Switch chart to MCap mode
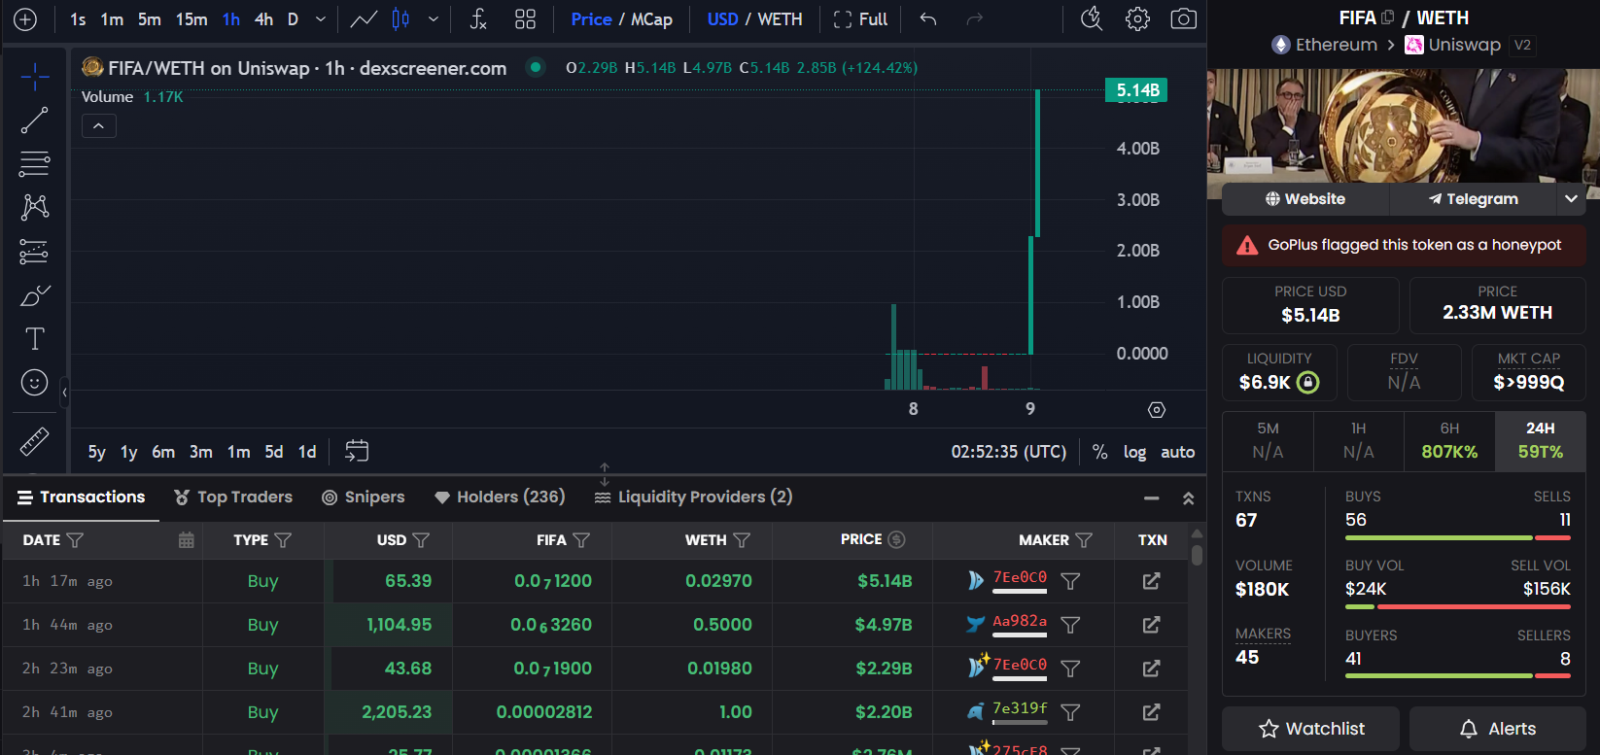This screenshot has height=755, width=1600. [x=652, y=19]
